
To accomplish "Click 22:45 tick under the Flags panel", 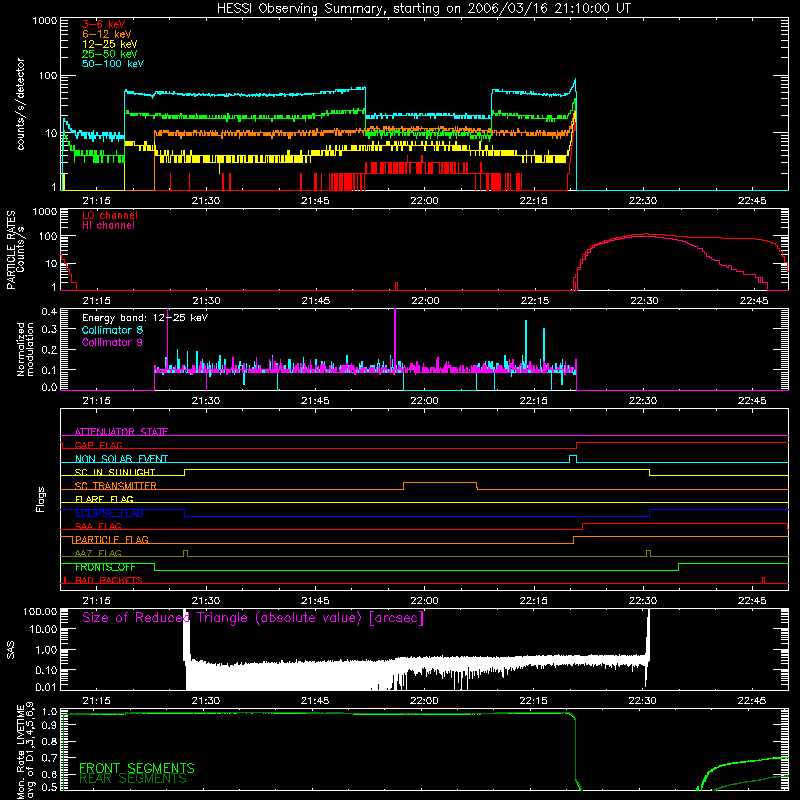I will coord(752,601).
